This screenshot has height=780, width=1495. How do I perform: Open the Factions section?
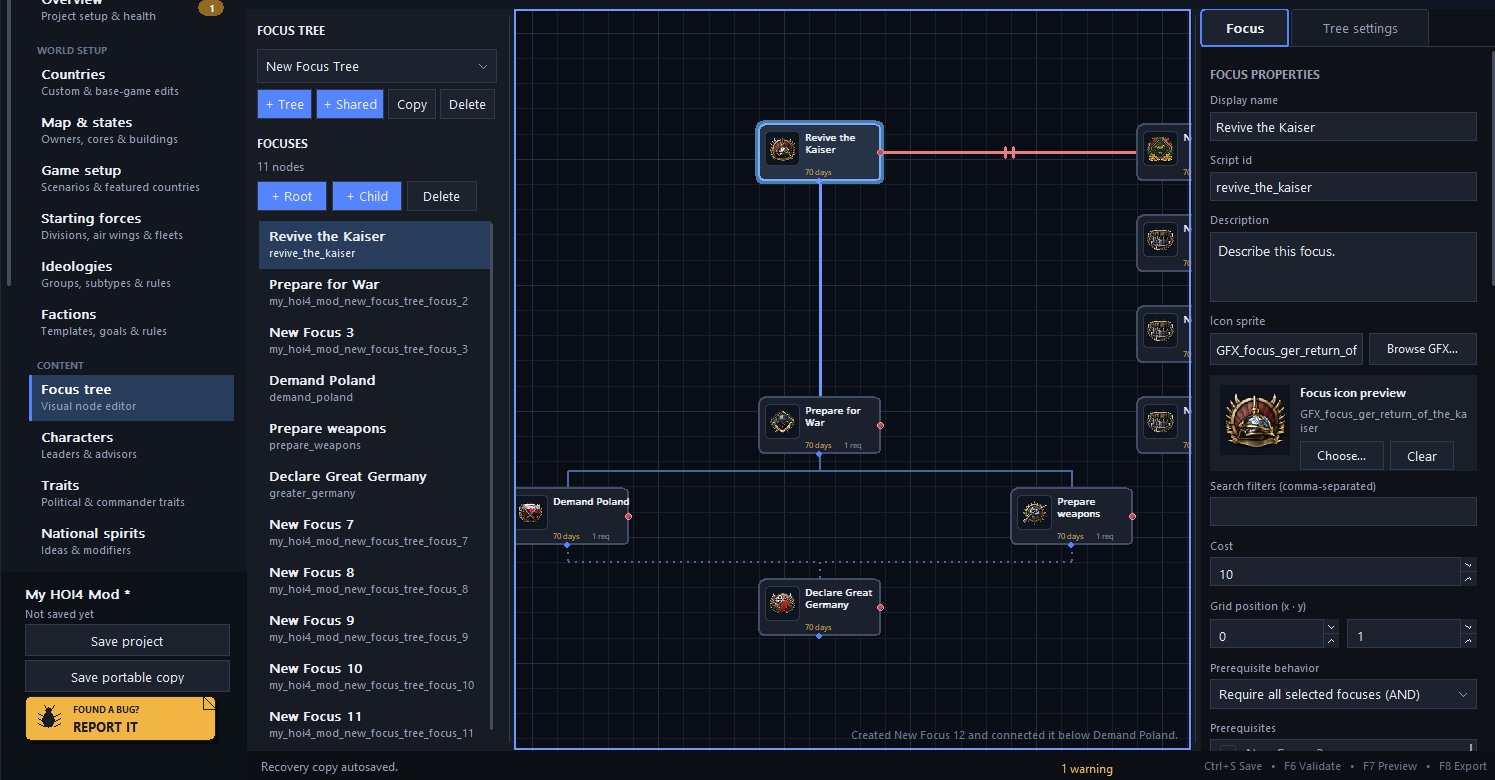(x=132, y=322)
